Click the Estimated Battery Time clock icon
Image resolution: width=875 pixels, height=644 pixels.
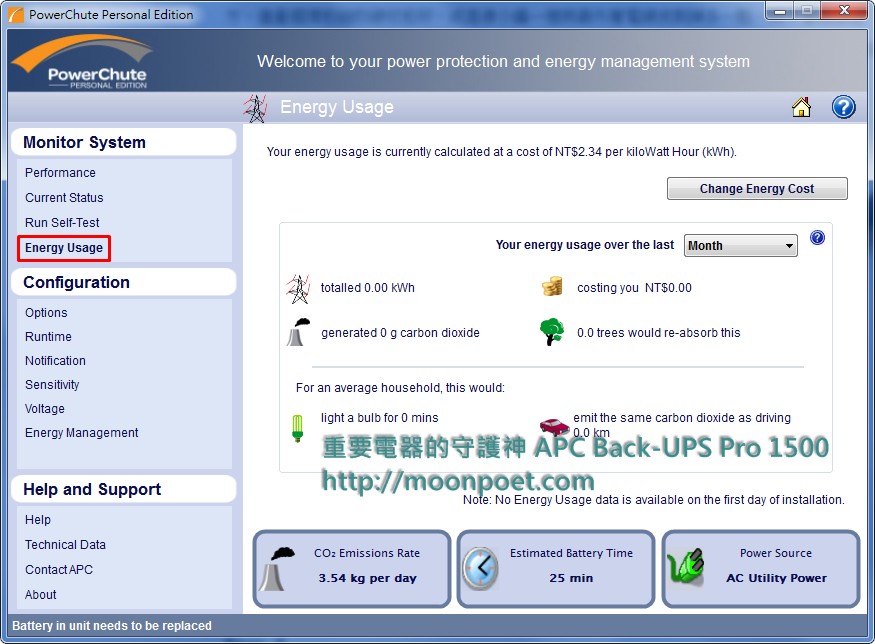(481, 569)
